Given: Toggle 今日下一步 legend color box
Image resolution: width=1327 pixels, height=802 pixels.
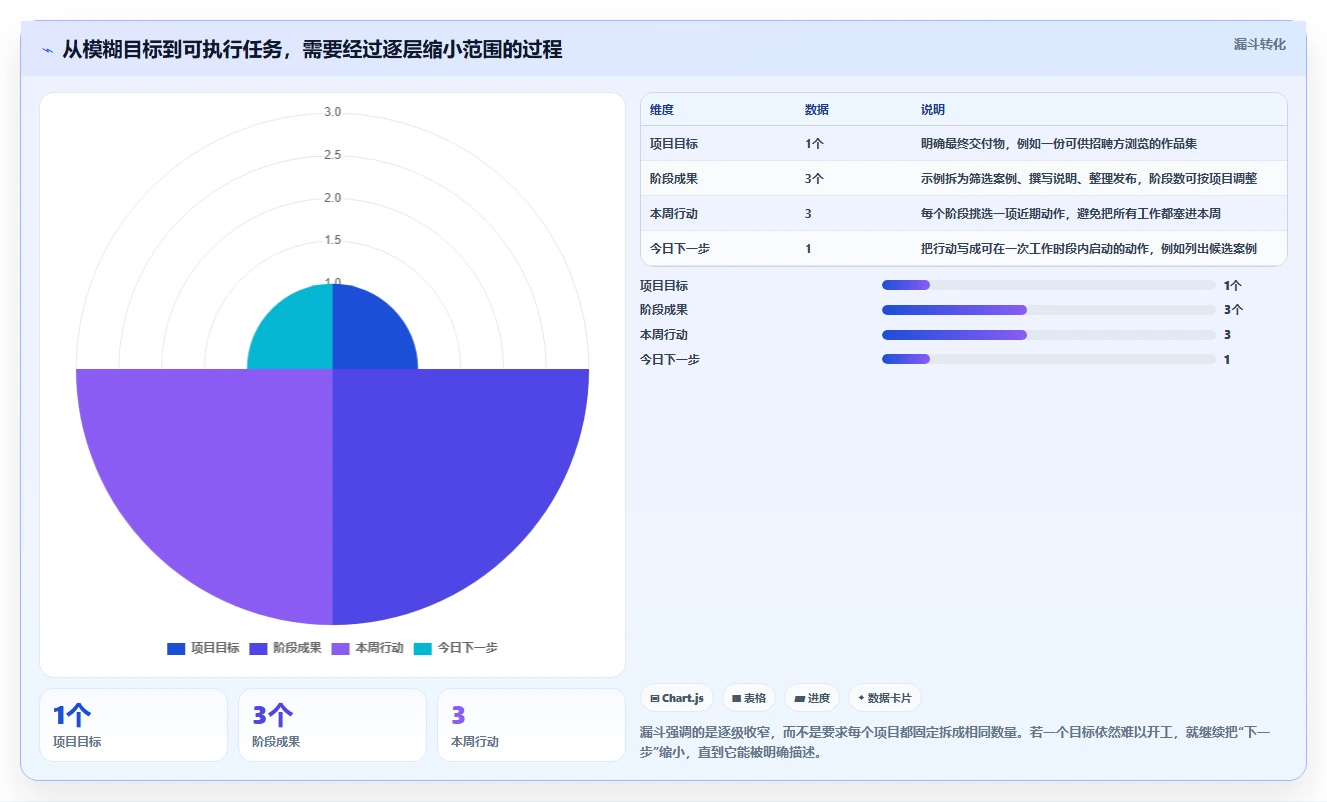Looking at the screenshot, I should point(422,648).
